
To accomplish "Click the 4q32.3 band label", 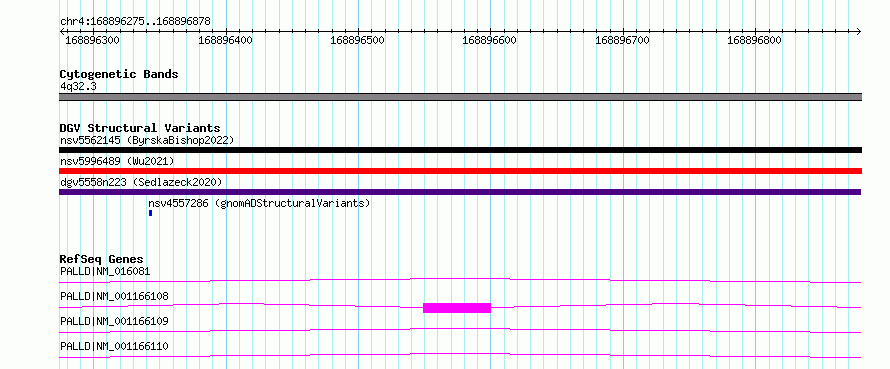I will [78, 86].
